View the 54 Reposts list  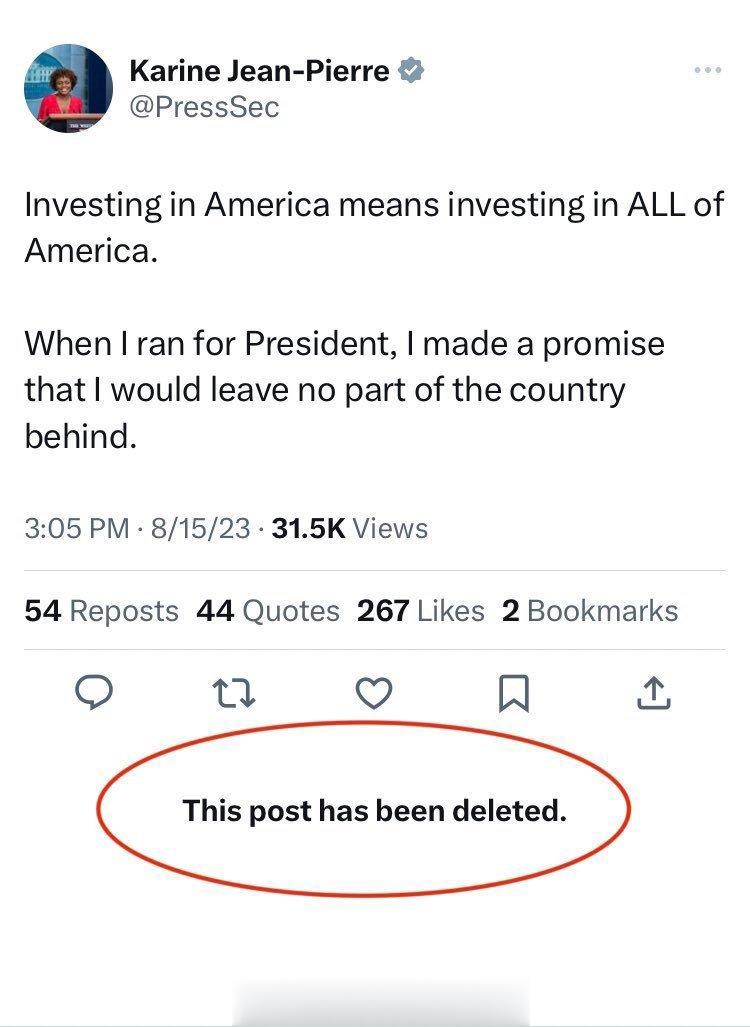(x=101, y=611)
